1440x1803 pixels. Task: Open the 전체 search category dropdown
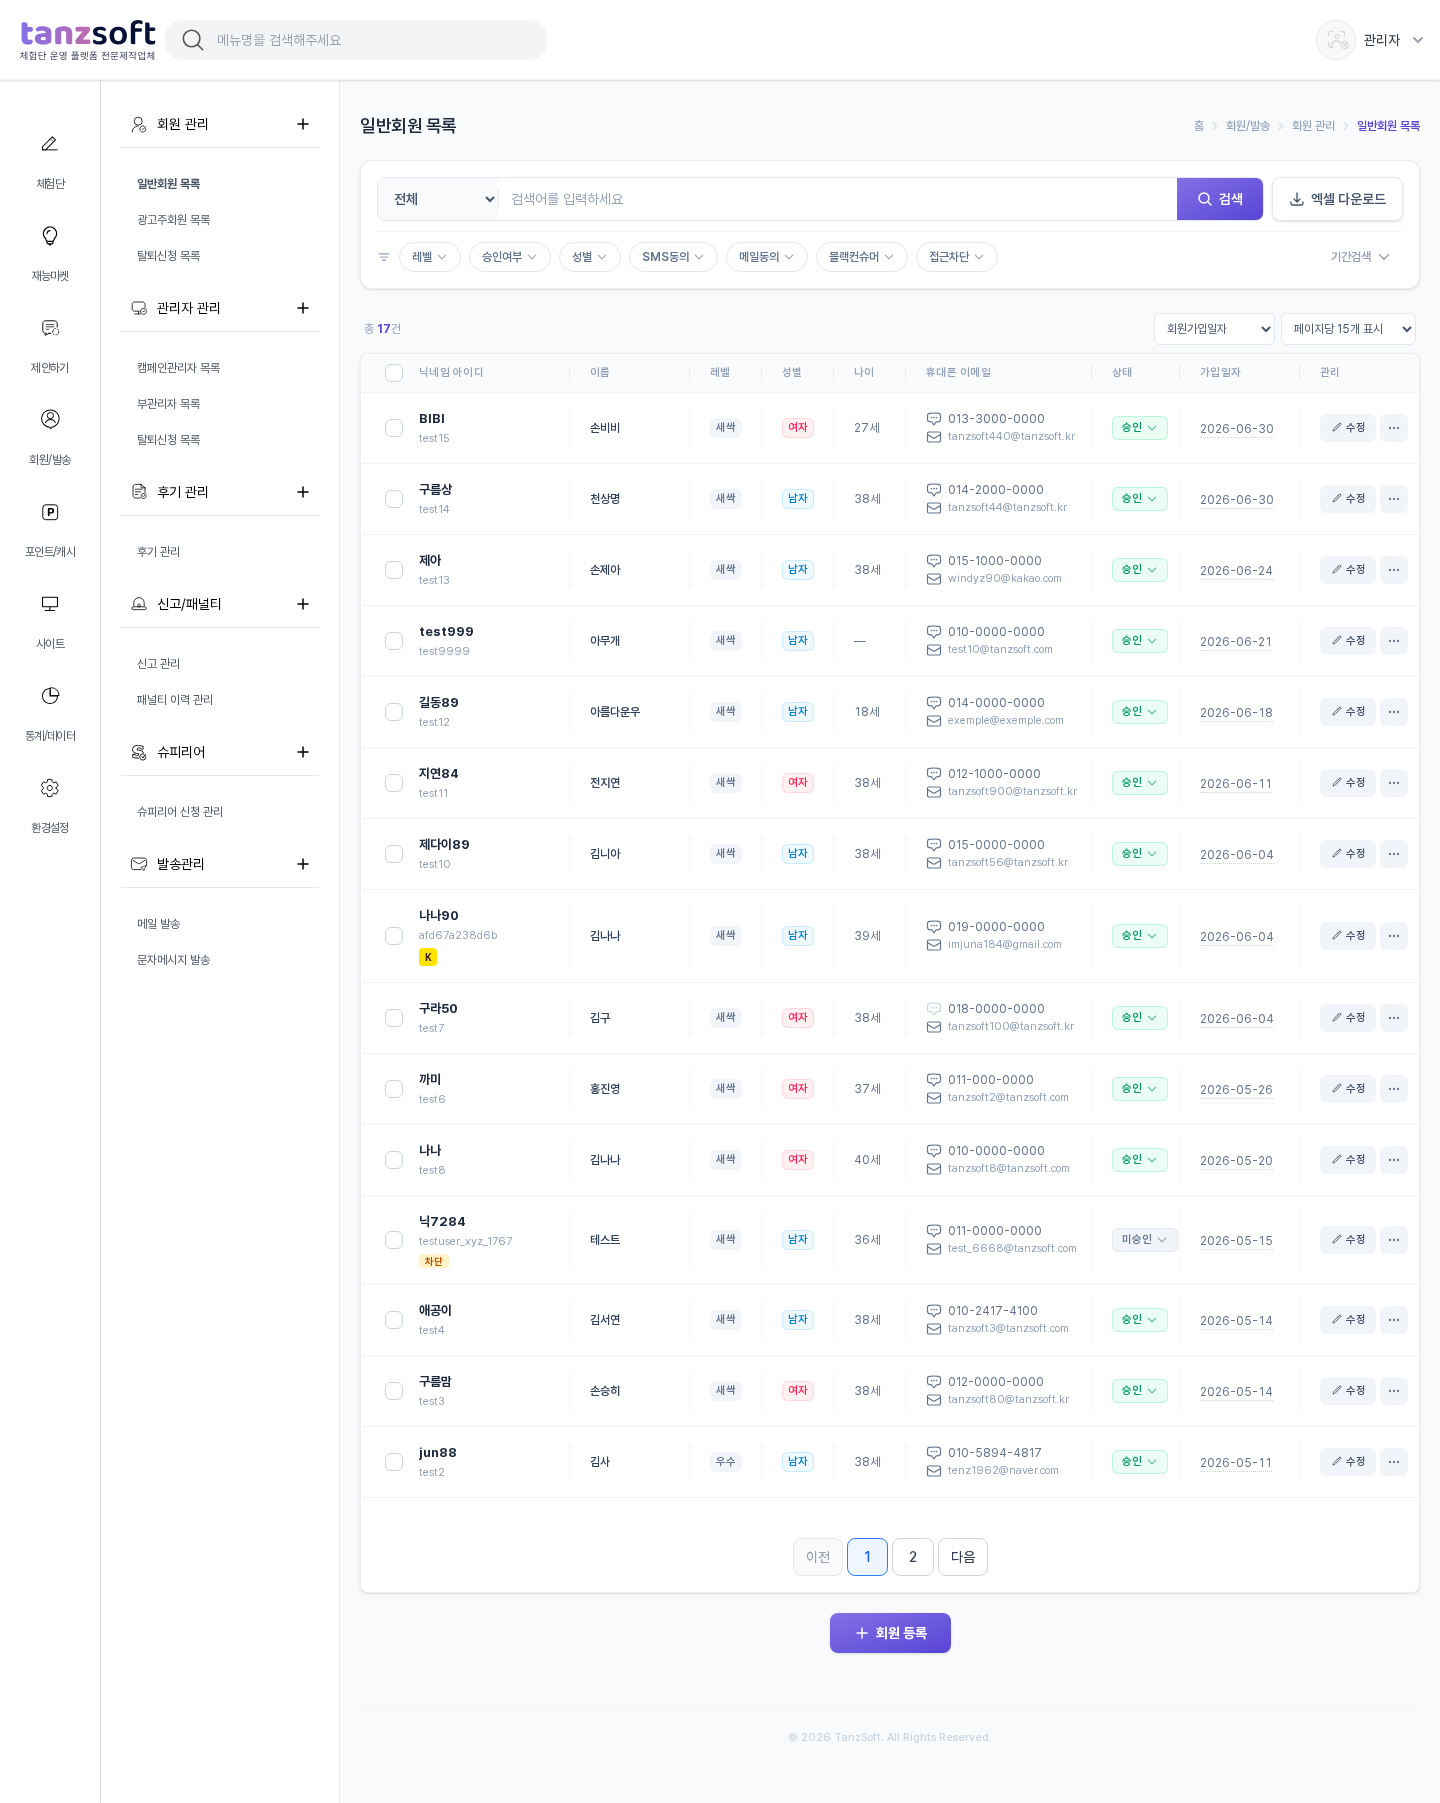pyautogui.click(x=438, y=199)
